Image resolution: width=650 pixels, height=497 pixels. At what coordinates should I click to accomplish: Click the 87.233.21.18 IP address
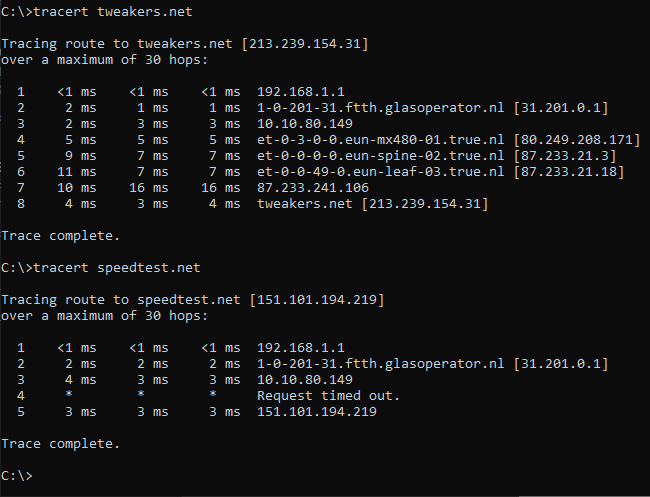[x=569, y=172]
